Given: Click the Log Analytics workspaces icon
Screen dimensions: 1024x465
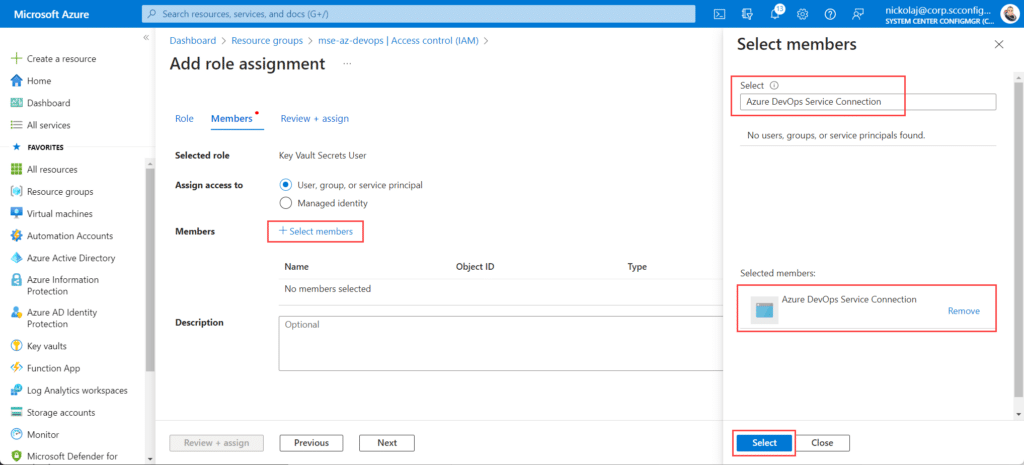Looking at the screenshot, I should tap(17, 391).
